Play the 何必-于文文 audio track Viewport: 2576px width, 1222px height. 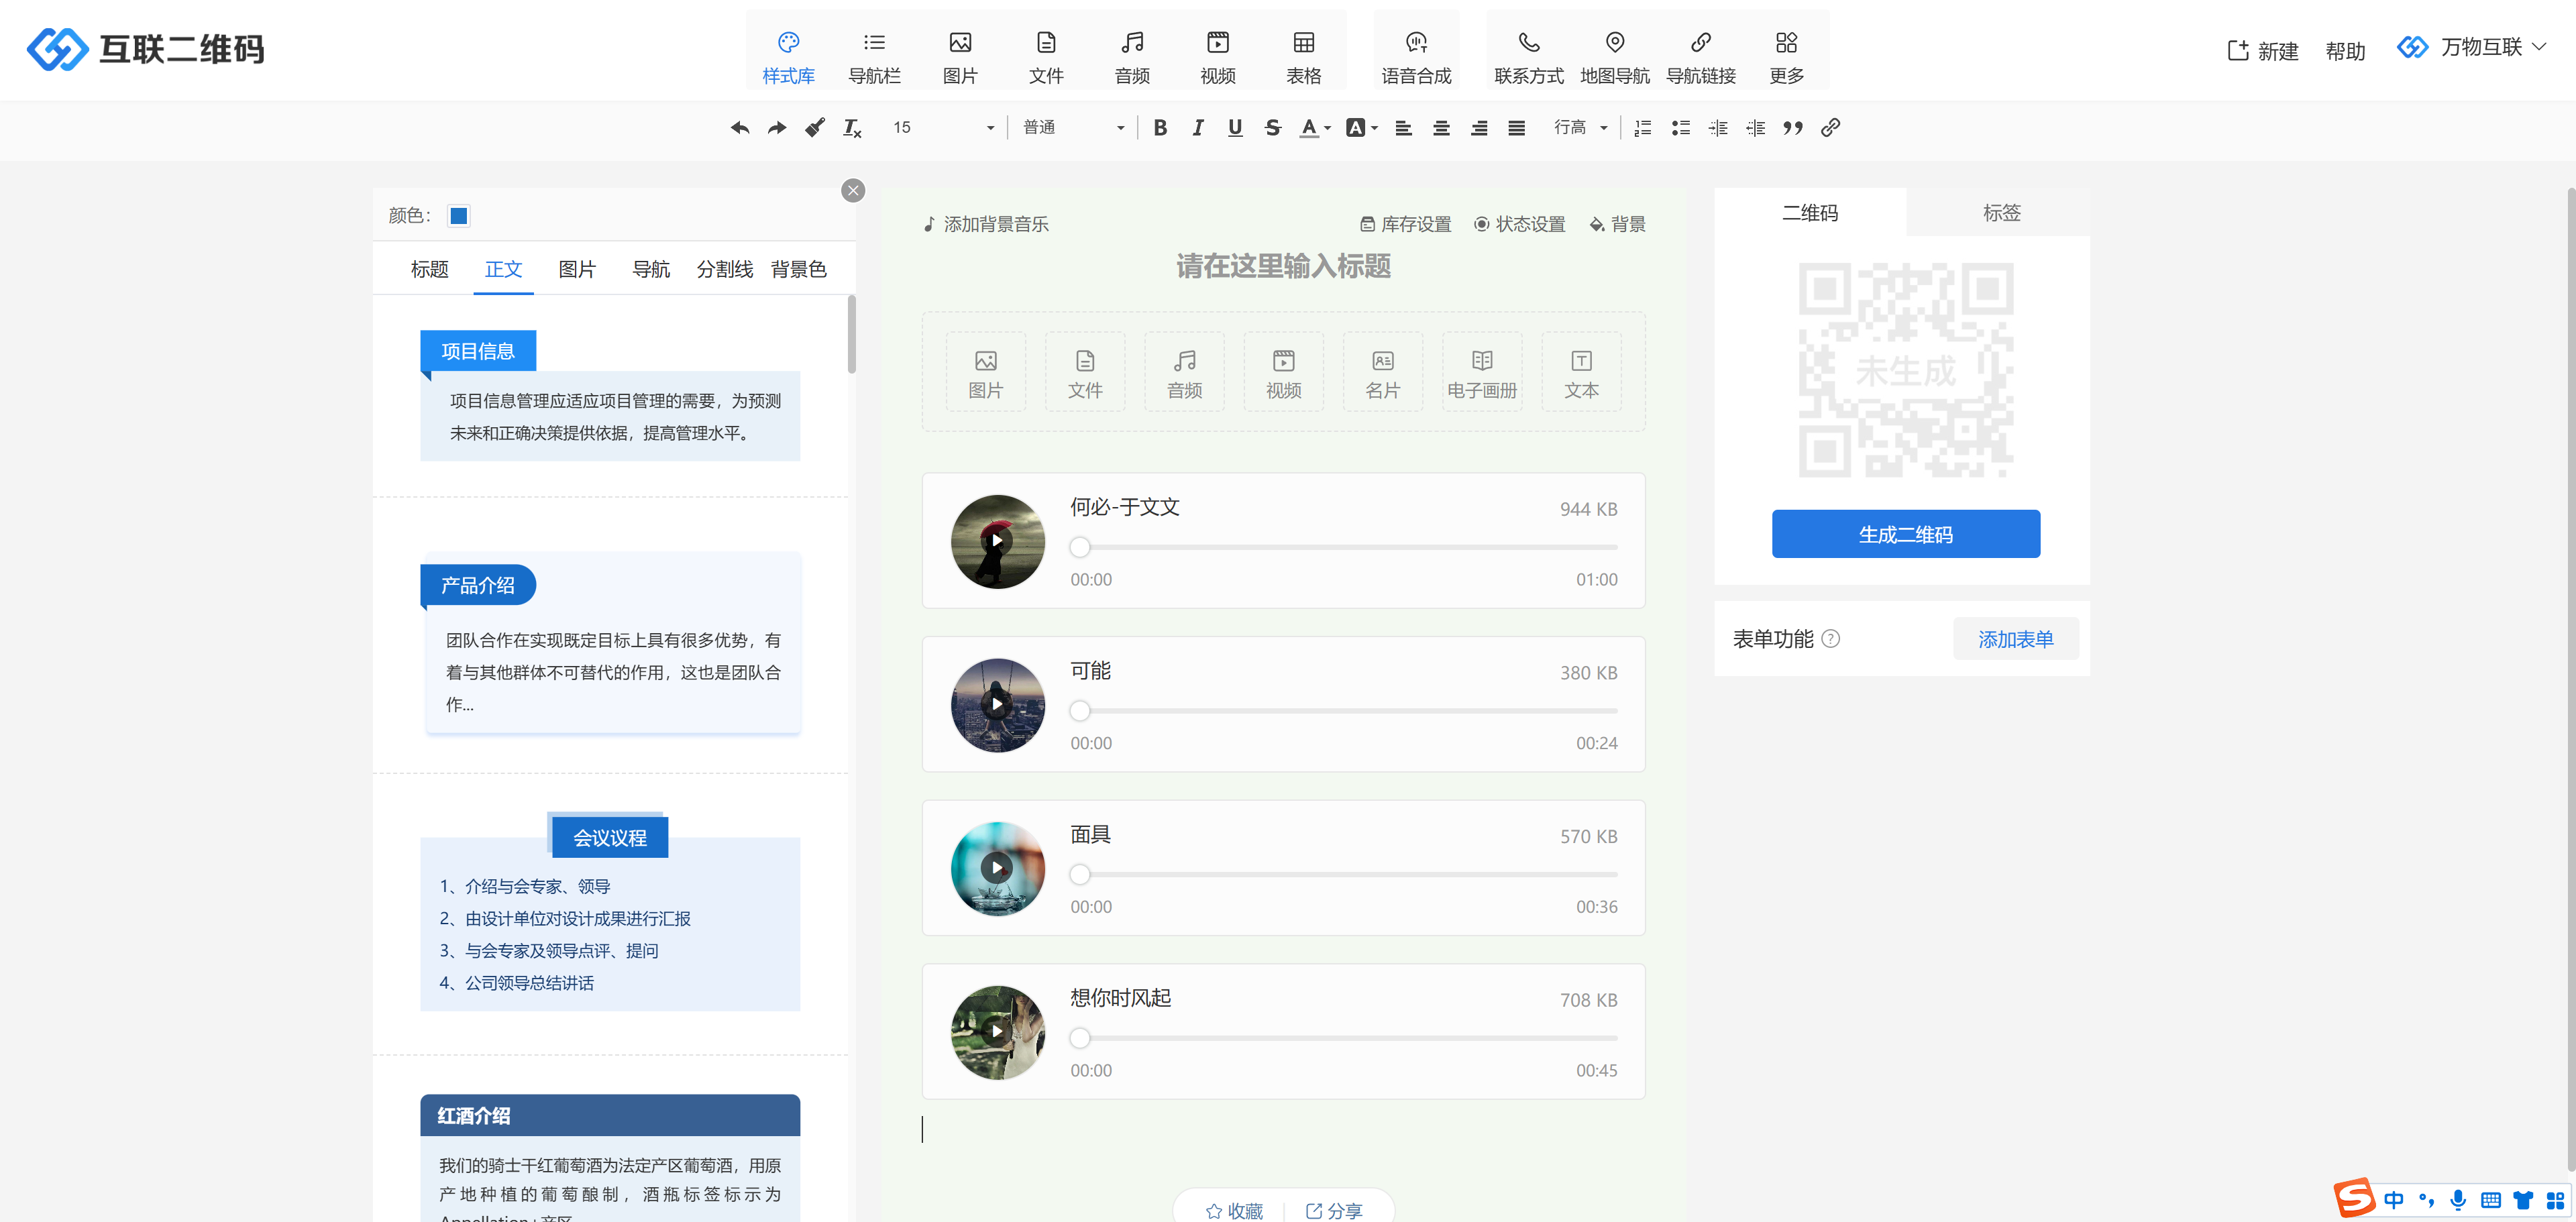[997, 541]
